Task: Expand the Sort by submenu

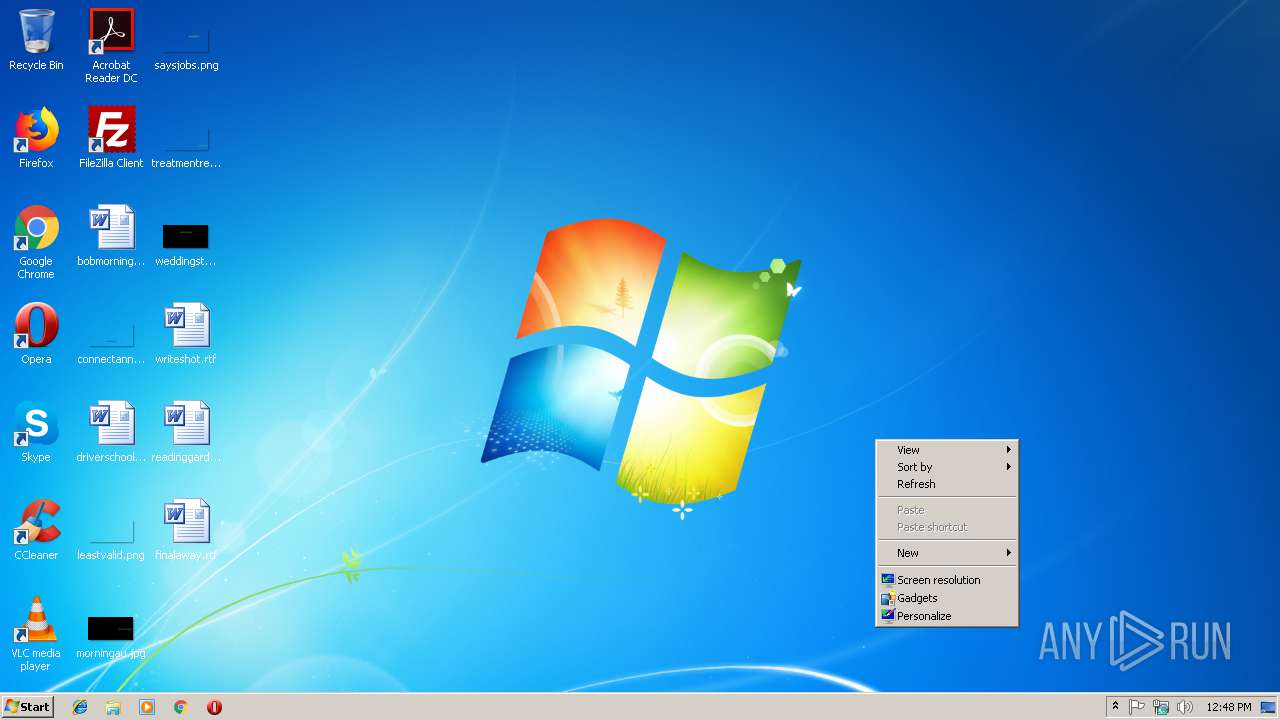Action: 947,467
